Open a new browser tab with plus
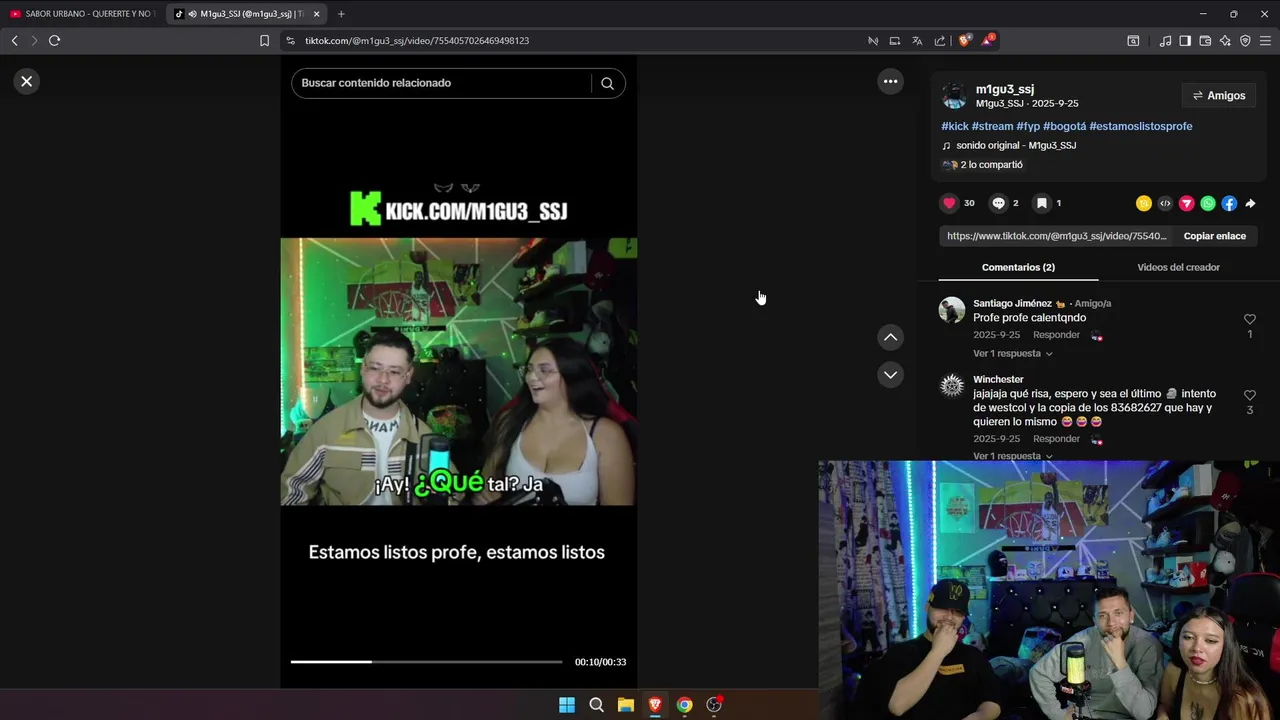This screenshot has height=720, width=1280. point(341,14)
